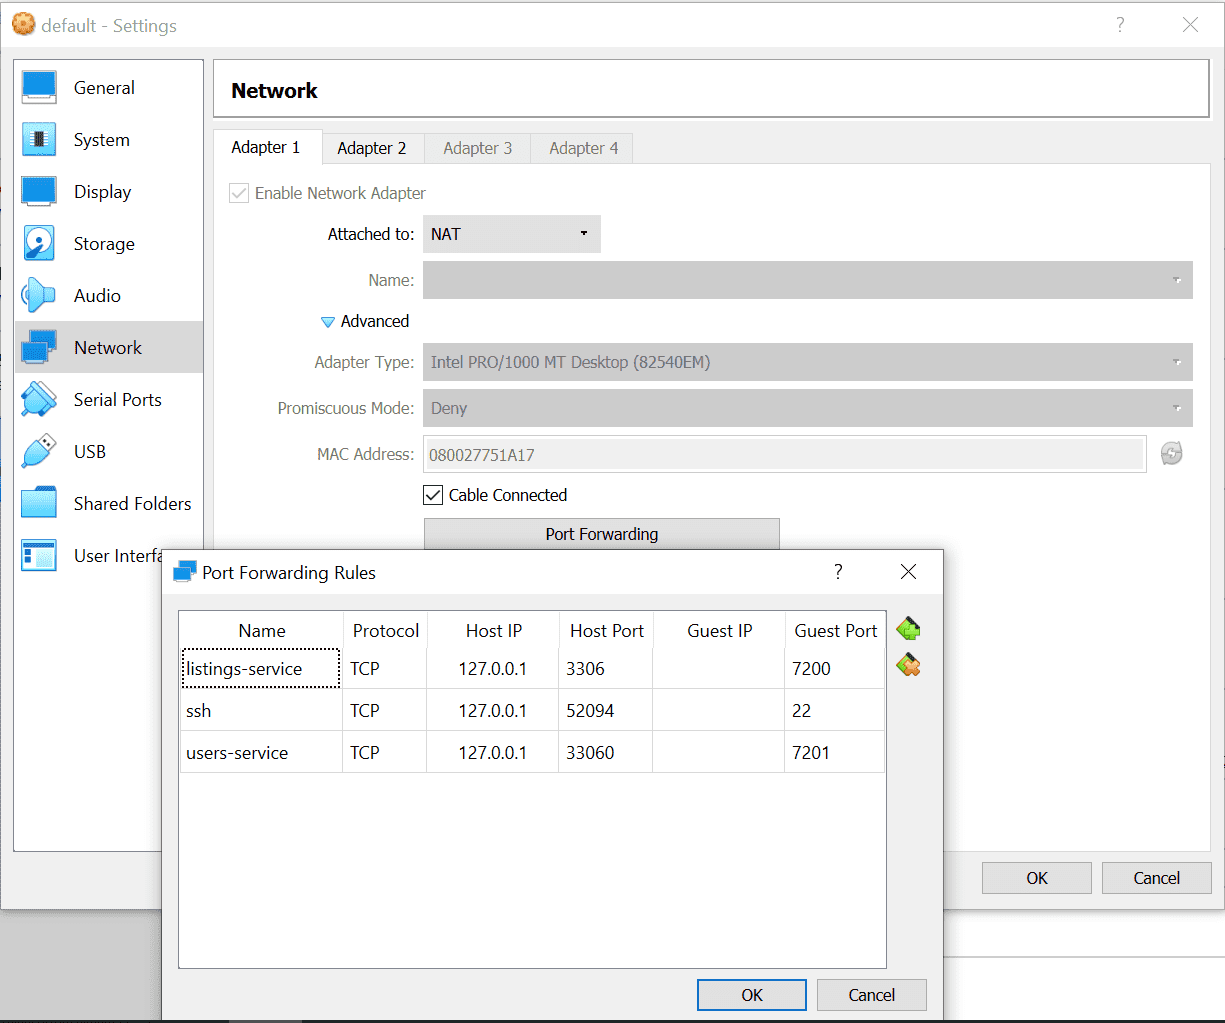Toggle the Enable Network Adapter checkbox
The width and height of the screenshot is (1225, 1023).
239,193
